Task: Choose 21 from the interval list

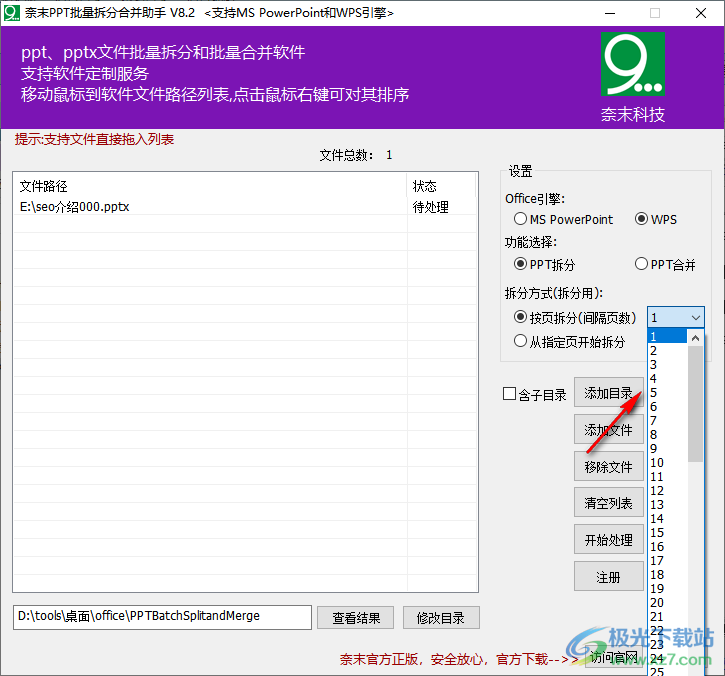Action: (667, 617)
